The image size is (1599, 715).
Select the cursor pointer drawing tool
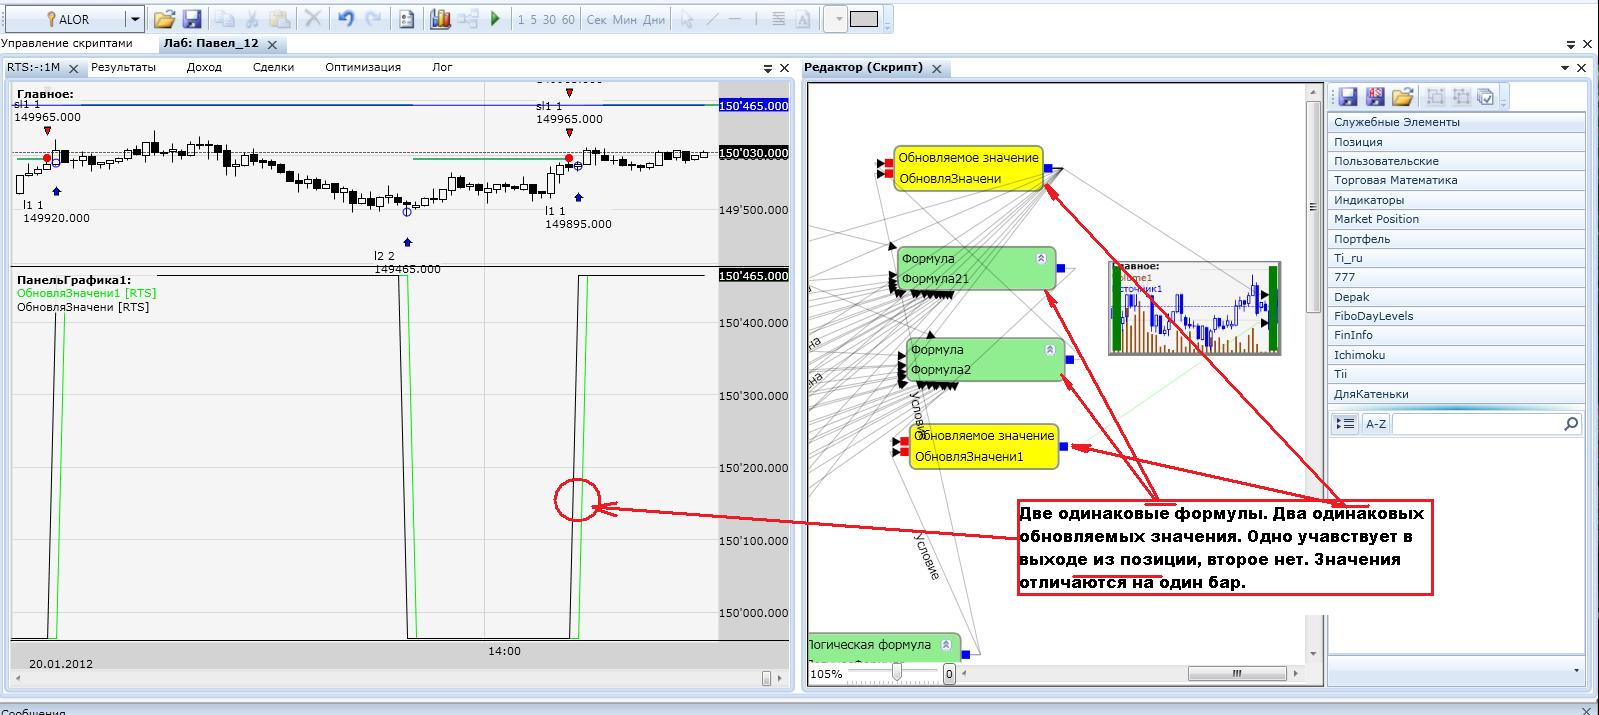[686, 19]
